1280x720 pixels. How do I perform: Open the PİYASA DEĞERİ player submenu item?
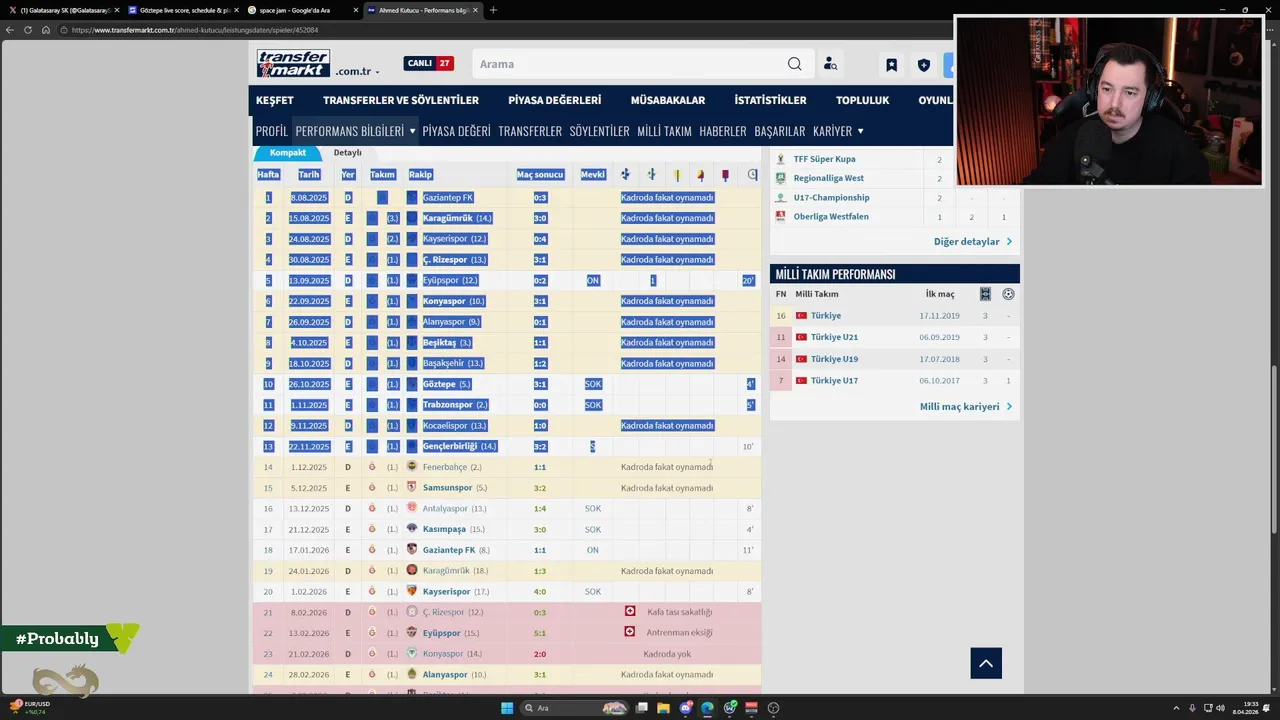456,131
